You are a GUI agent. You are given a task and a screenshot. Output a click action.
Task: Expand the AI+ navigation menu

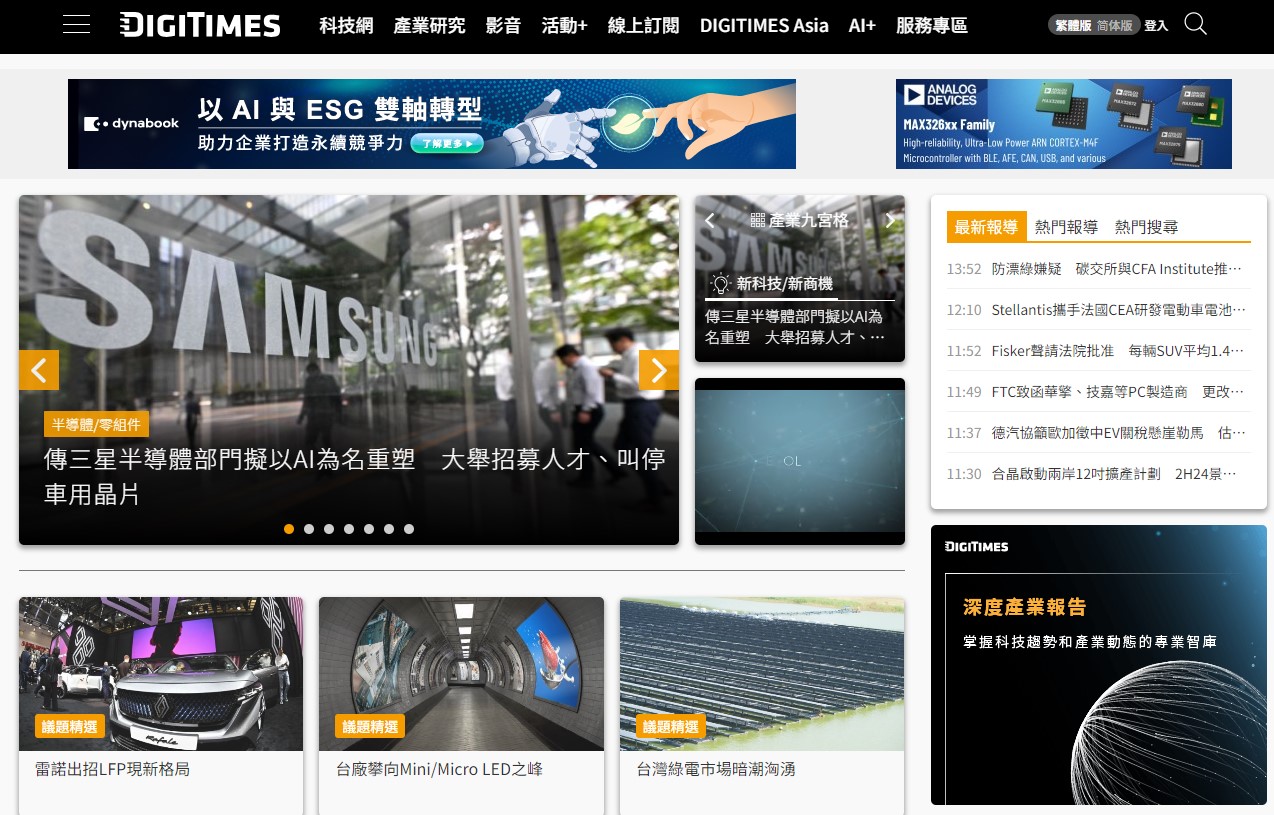862,25
